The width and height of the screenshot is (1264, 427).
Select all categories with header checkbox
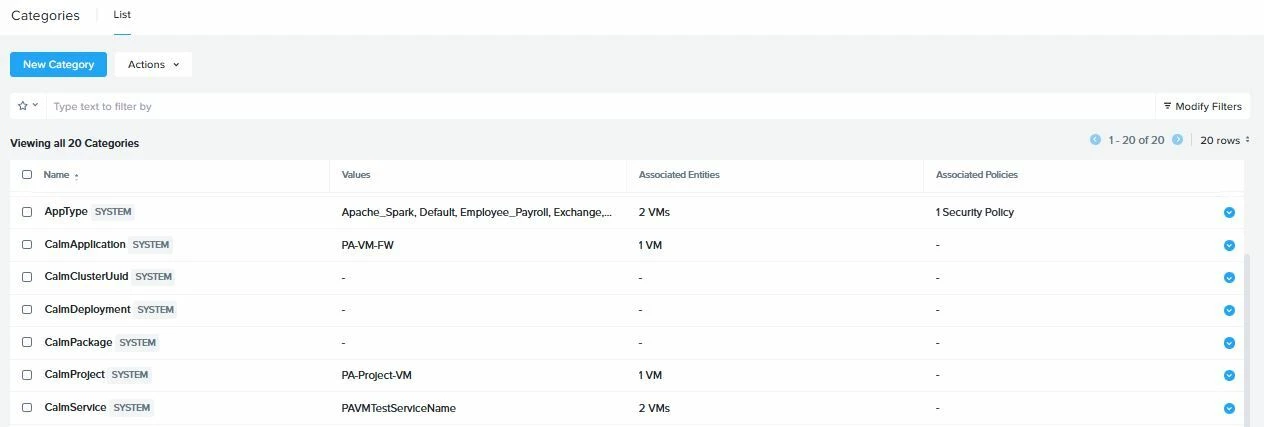tap(27, 174)
